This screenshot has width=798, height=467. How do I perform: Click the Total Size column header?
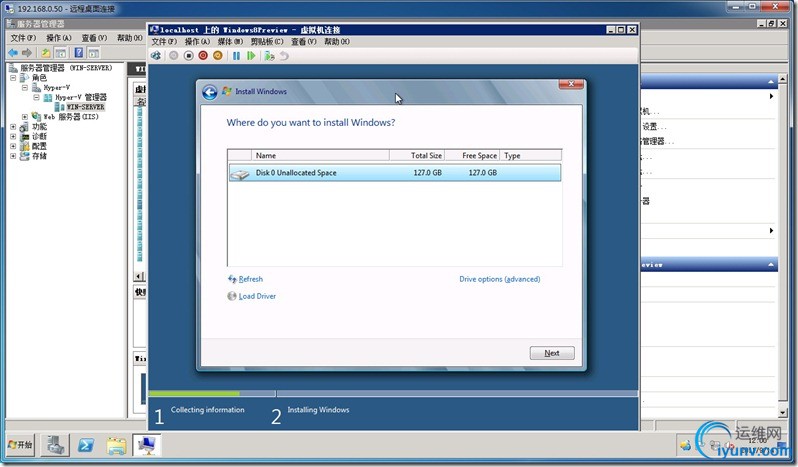pyautogui.click(x=417, y=156)
